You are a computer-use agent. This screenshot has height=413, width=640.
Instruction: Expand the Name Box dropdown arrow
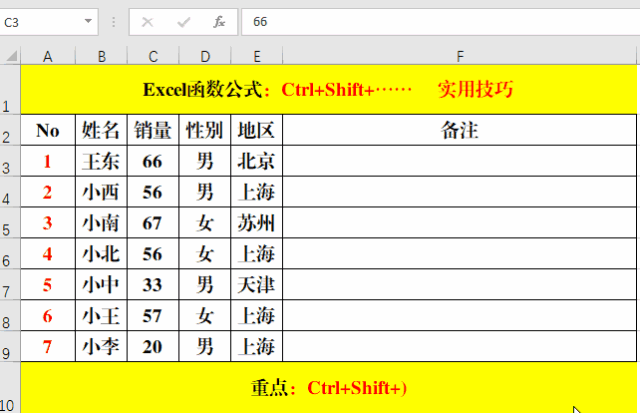(89, 21)
